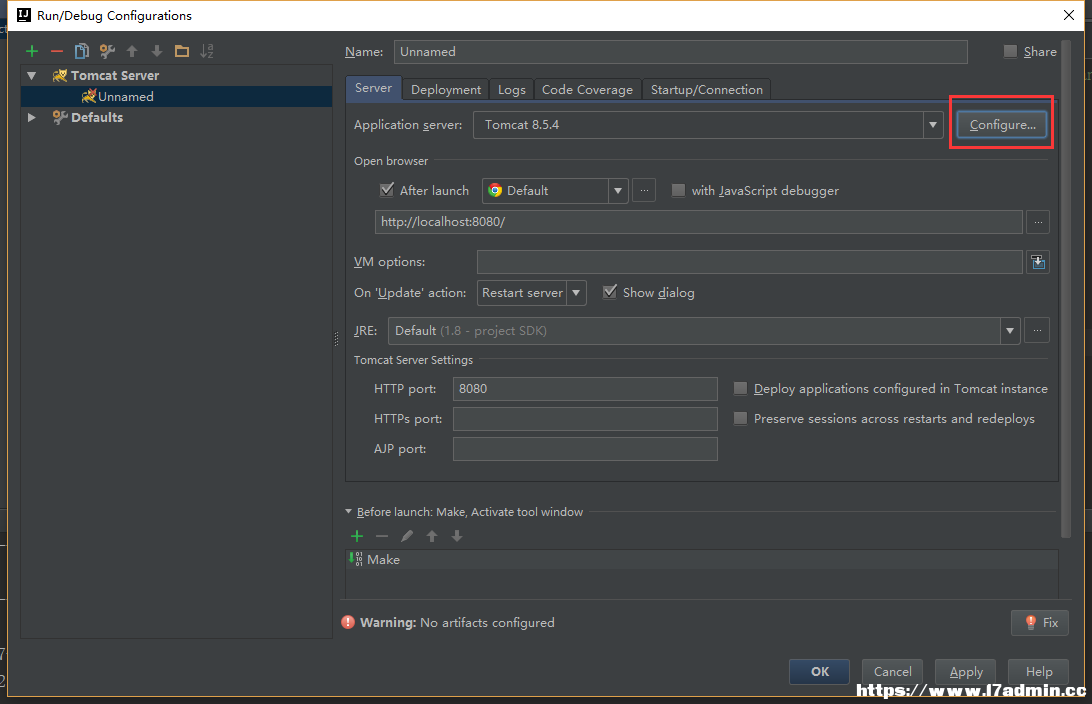Open the Application server dropdown
The height and width of the screenshot is (704, 1092).
click(933, 125)
